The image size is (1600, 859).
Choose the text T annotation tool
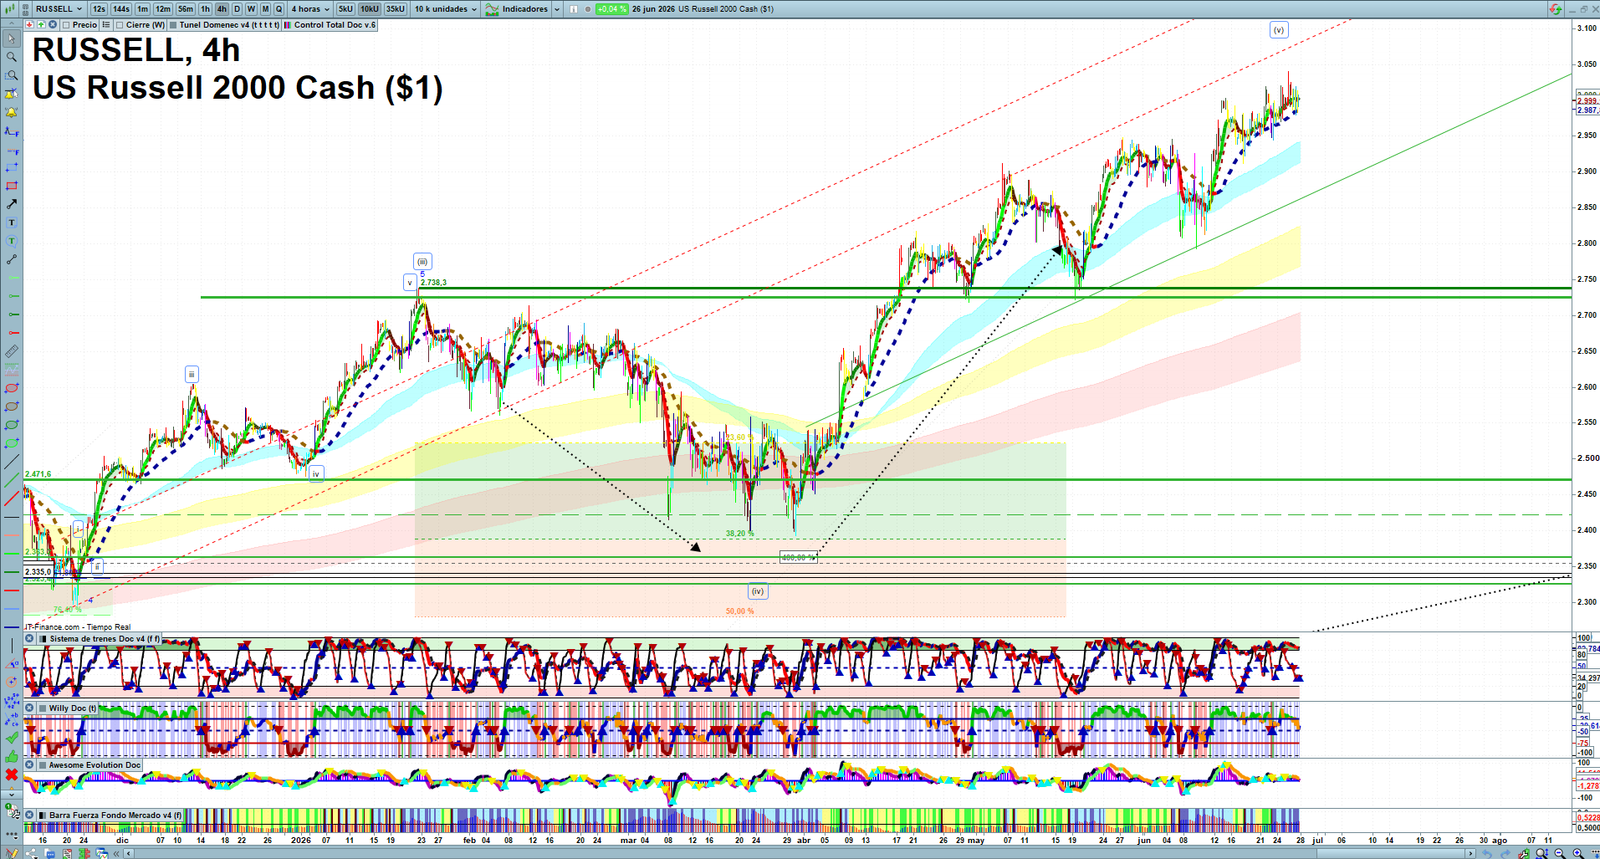[12, 223]
